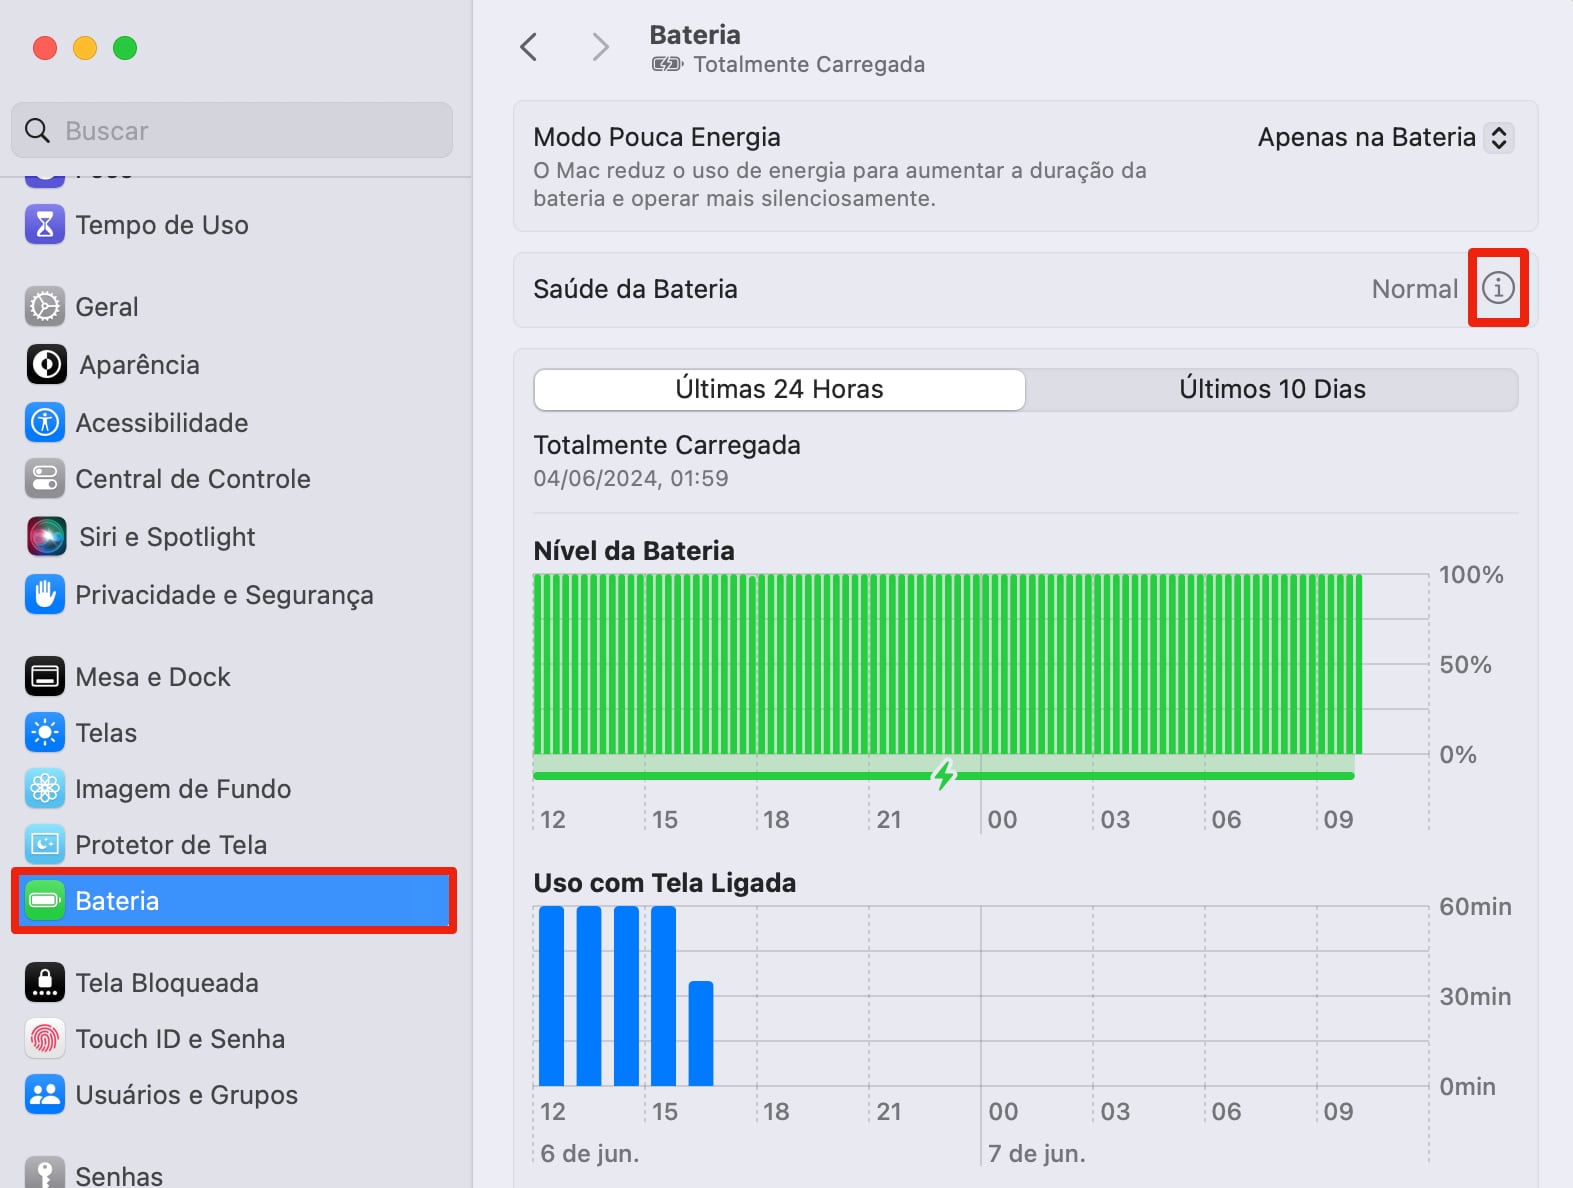Open Usuários e Grupos settings
The width and height of the screenshot is (1573, 1188).
(186, 1095)
